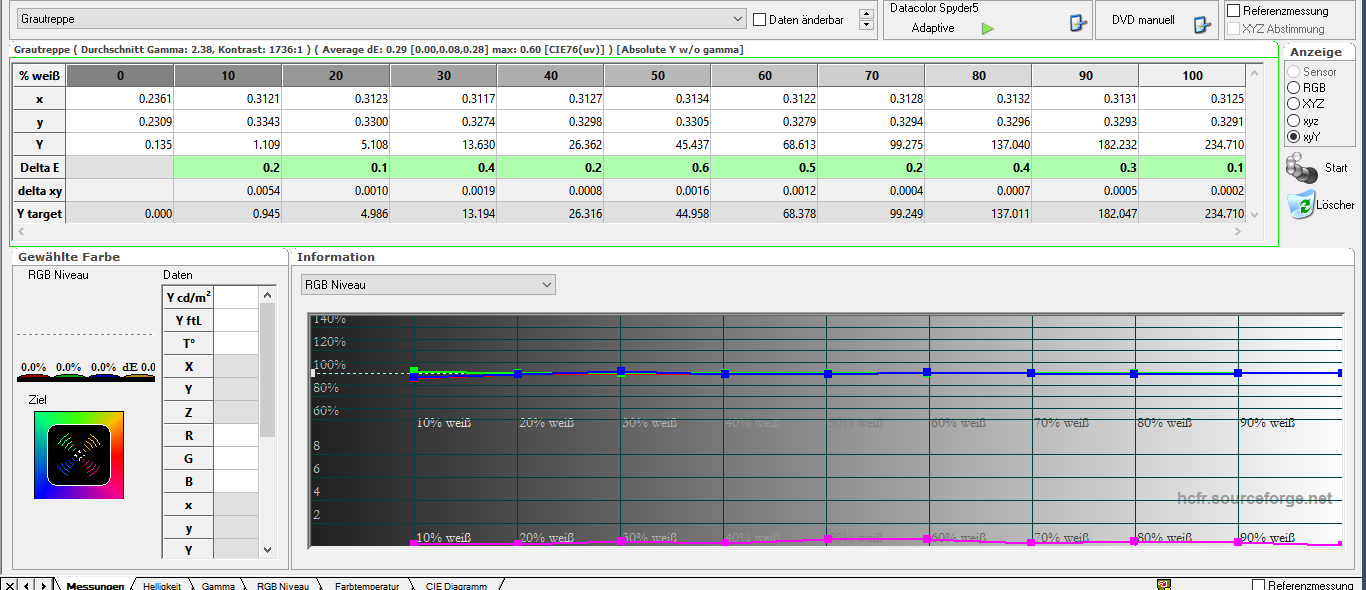Image resolution: width=1366 pixels, height=590 pixels.
Task: Switch to the Helligkeit tab
Action: 162,585
